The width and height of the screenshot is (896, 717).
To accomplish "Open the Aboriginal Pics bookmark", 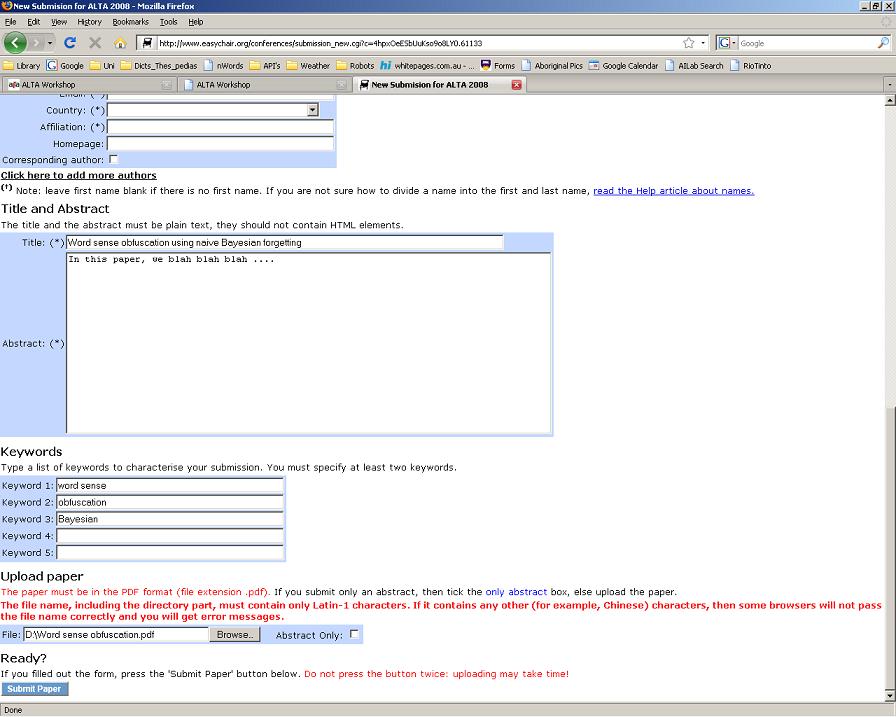I will coord(552,66).
